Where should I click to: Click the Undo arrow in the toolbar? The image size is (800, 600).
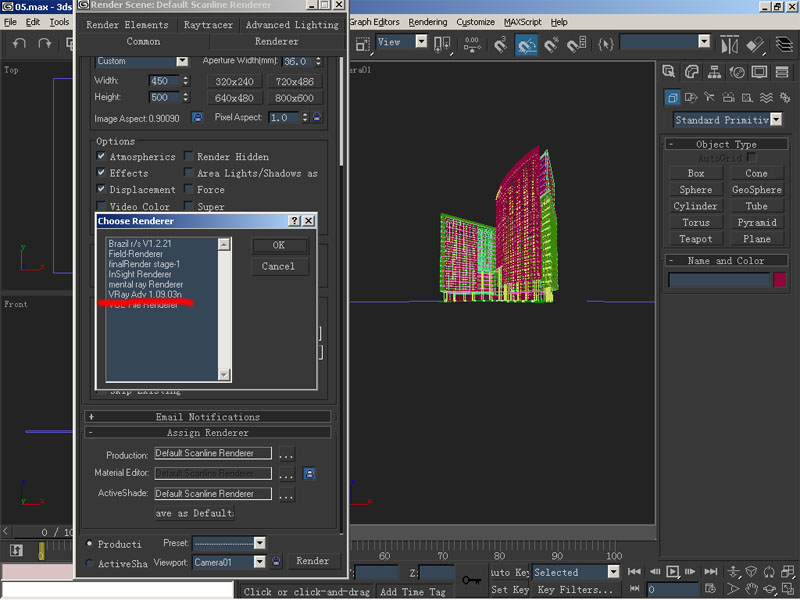(18, 44)
